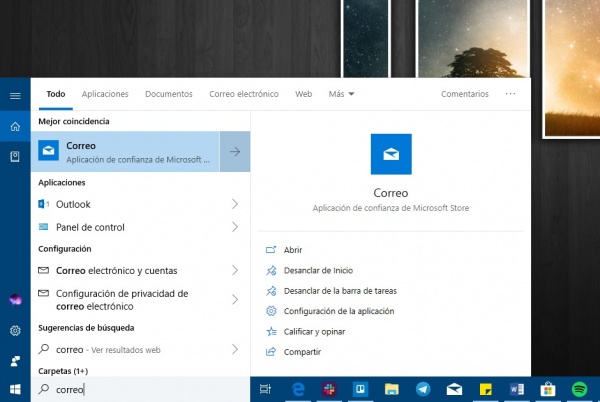
Task: Switch to the Correo electrónico tab
Action: pyautogui.click(x=244, y=94)
